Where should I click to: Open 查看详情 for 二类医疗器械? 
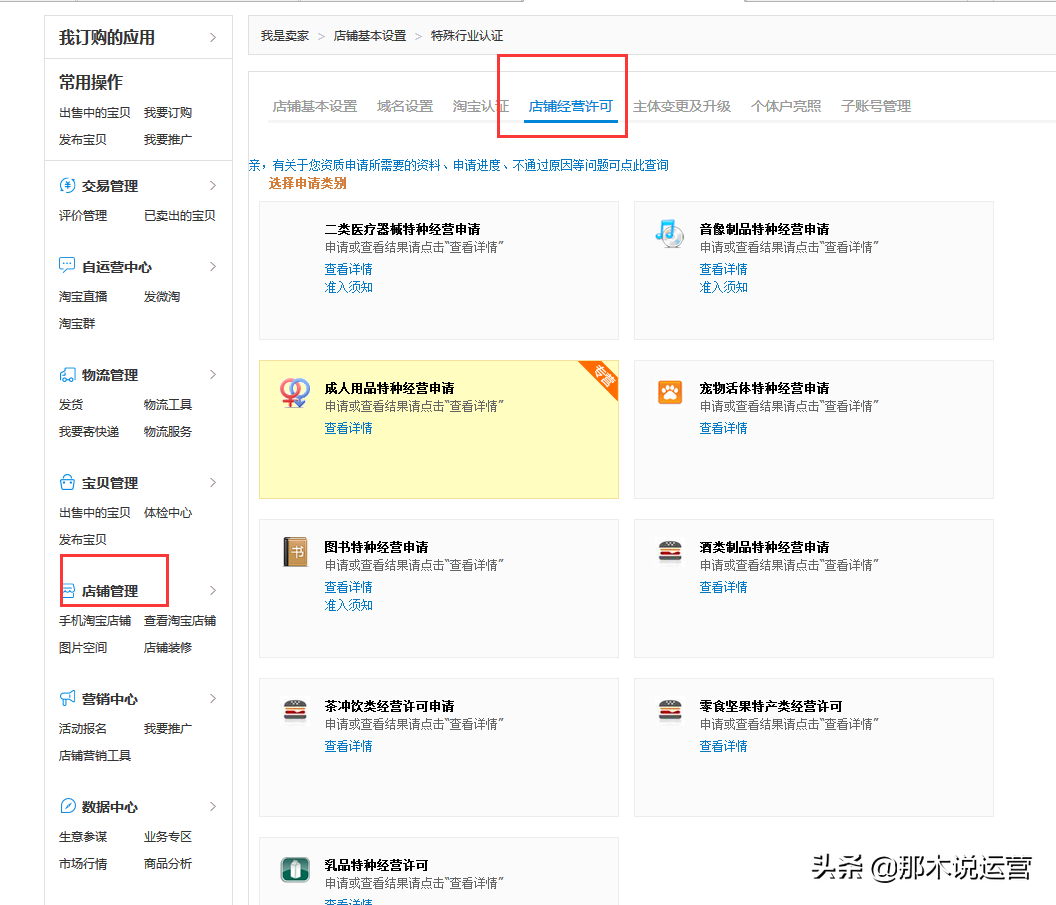(348, 269)
